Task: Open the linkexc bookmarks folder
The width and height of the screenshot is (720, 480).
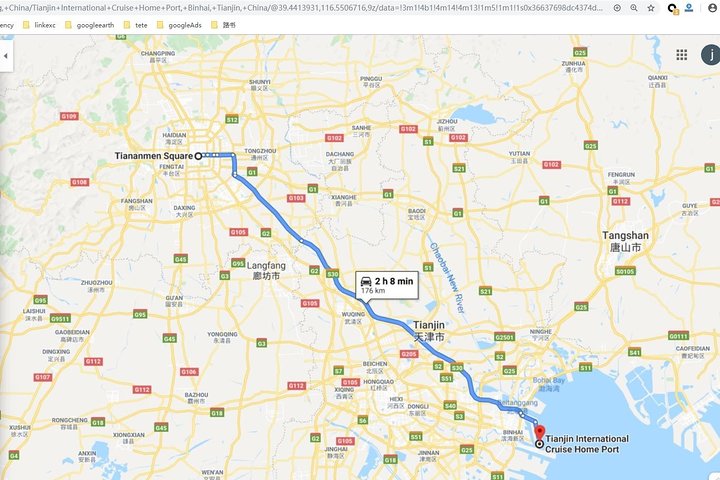Action: coord(39,25)
